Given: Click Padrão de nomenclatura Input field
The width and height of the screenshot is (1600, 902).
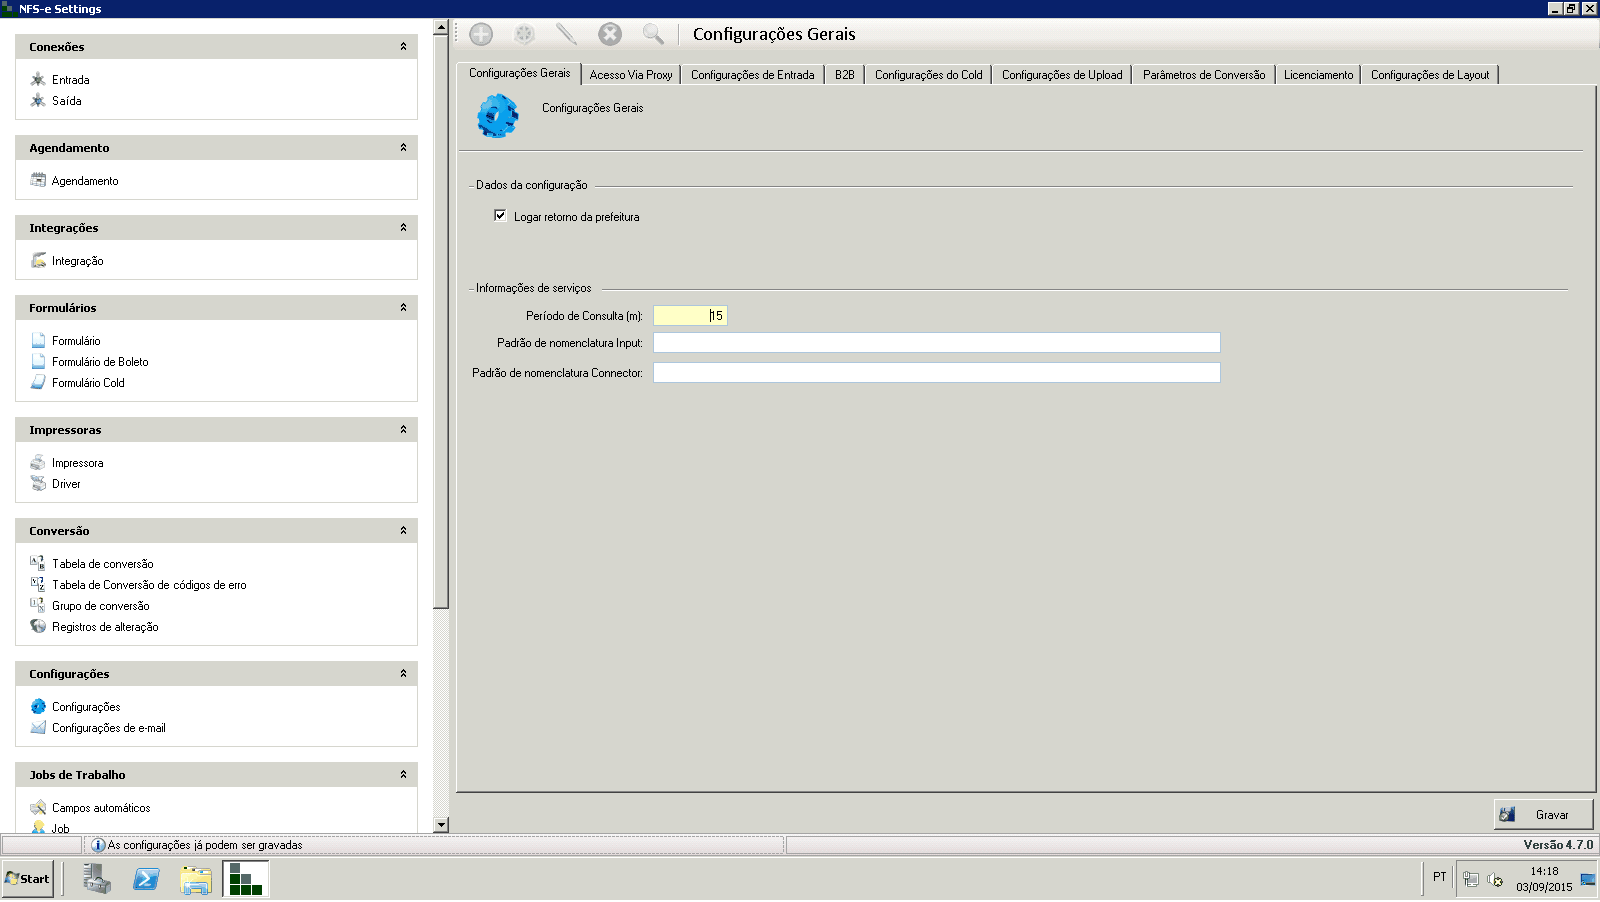Looking at the screenshot, I should tap(937, 343).
